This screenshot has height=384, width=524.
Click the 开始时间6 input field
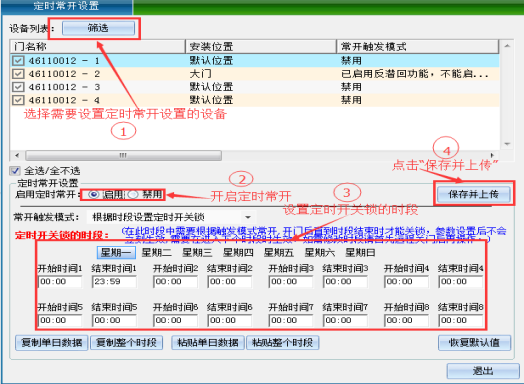(x=175, y=320)
